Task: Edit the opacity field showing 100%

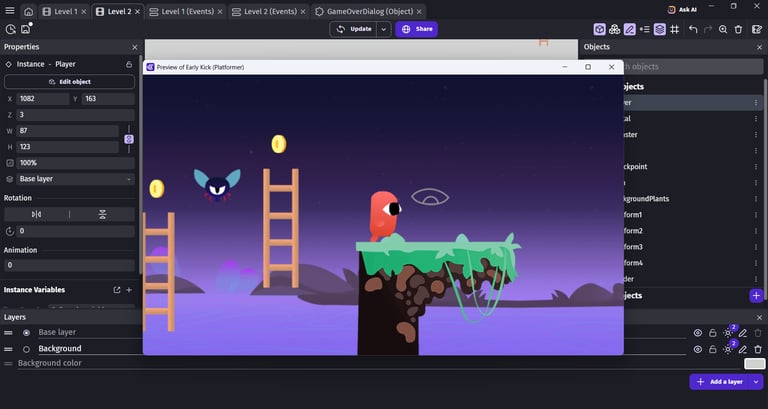Action: (x=75, y=163)
